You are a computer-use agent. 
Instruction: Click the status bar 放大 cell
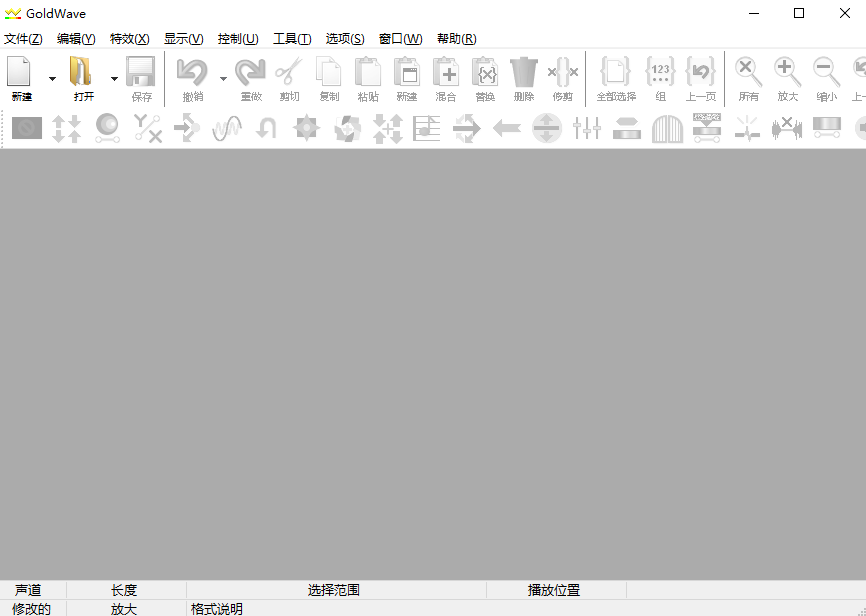pos(124,609)
